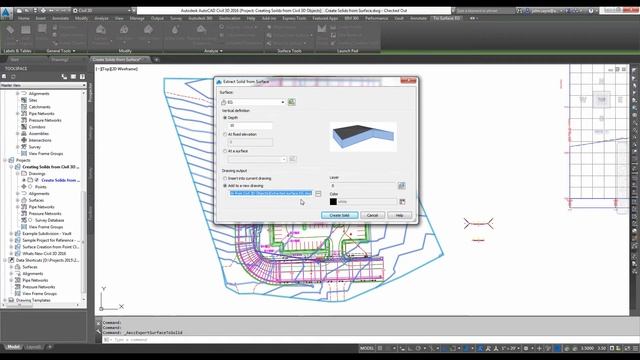The height and width of the screenshot is (360, 640).
Task: Open the Survey ribbon tab
Action: 176,18
